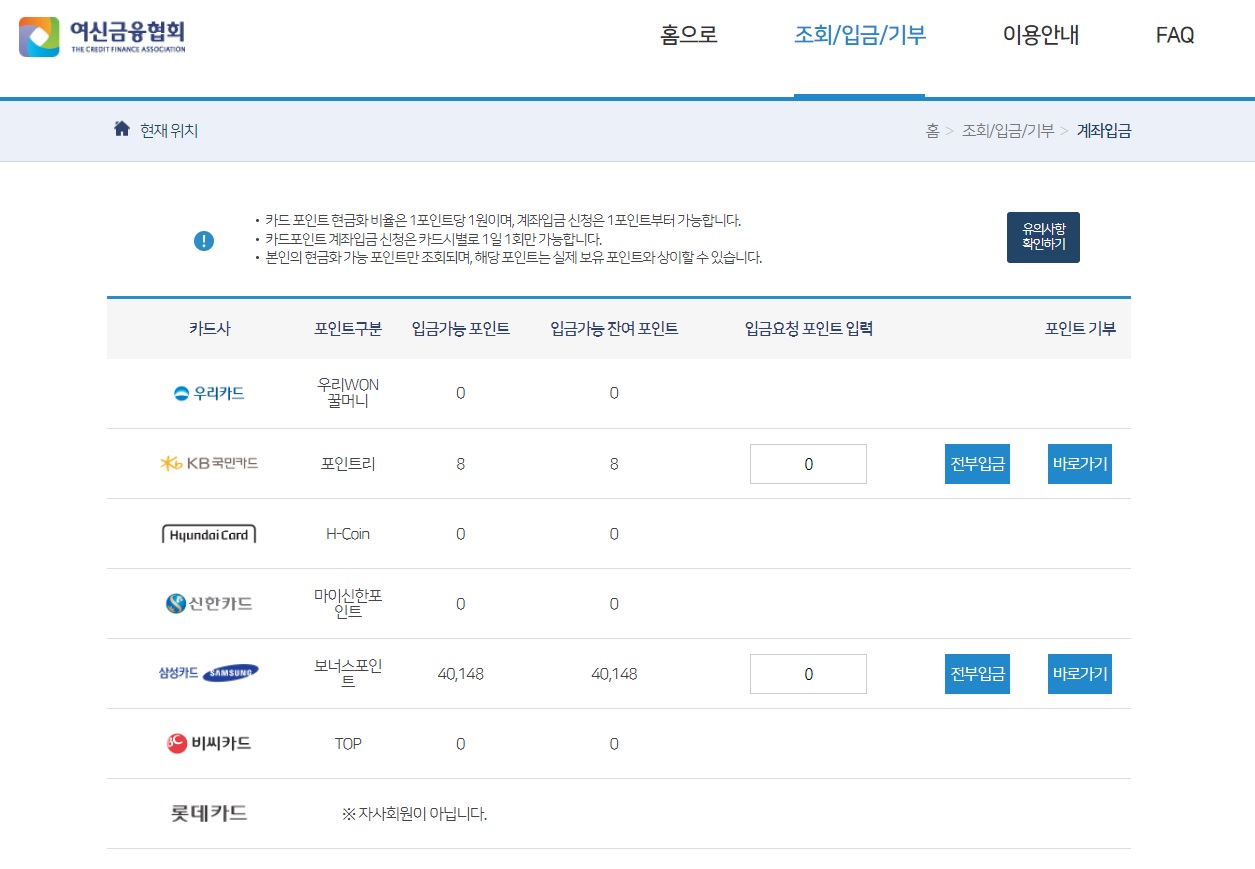Click the Hyundai Card logo

(208, 533)
